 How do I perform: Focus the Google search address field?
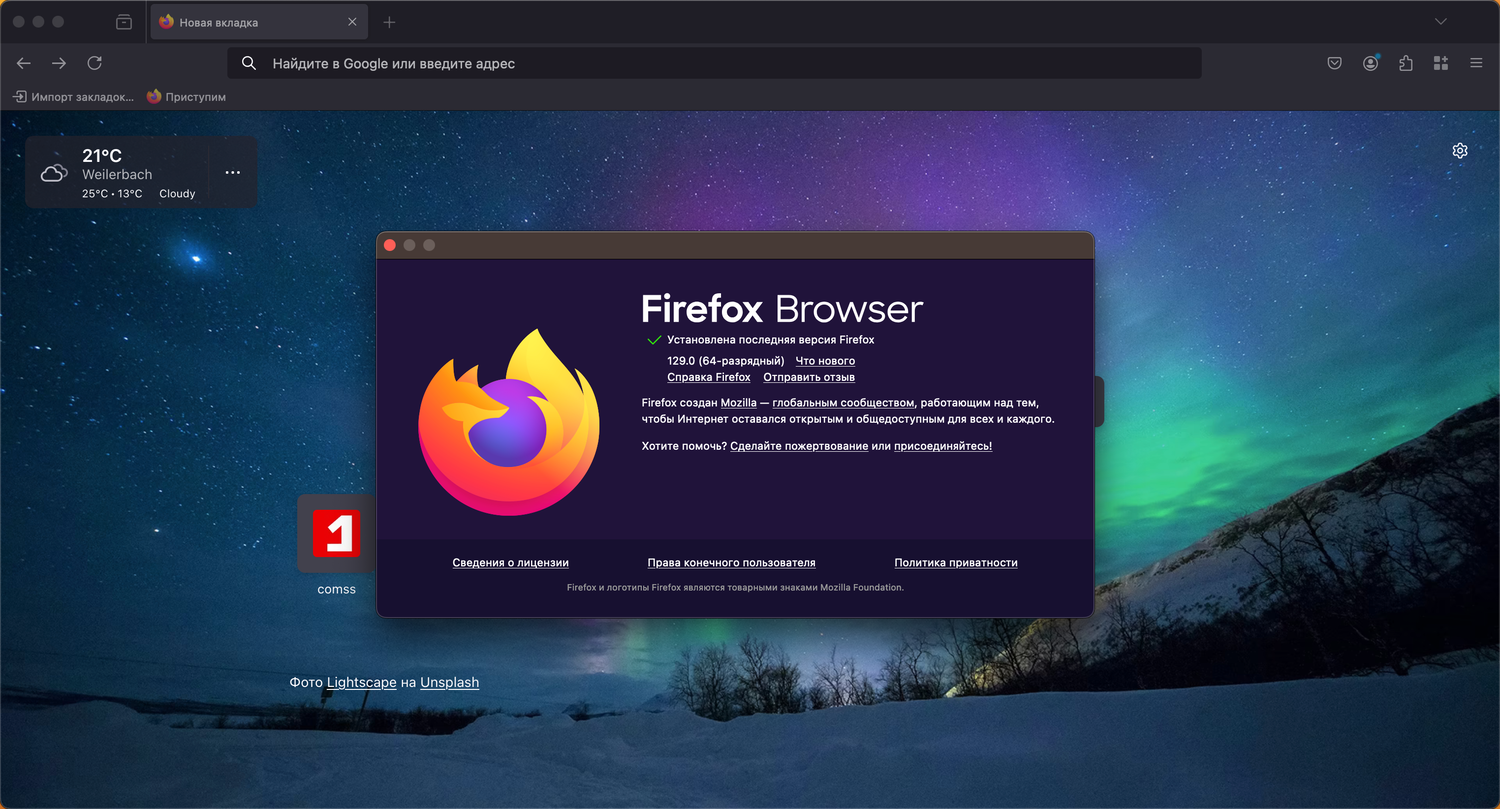[714, 63]
